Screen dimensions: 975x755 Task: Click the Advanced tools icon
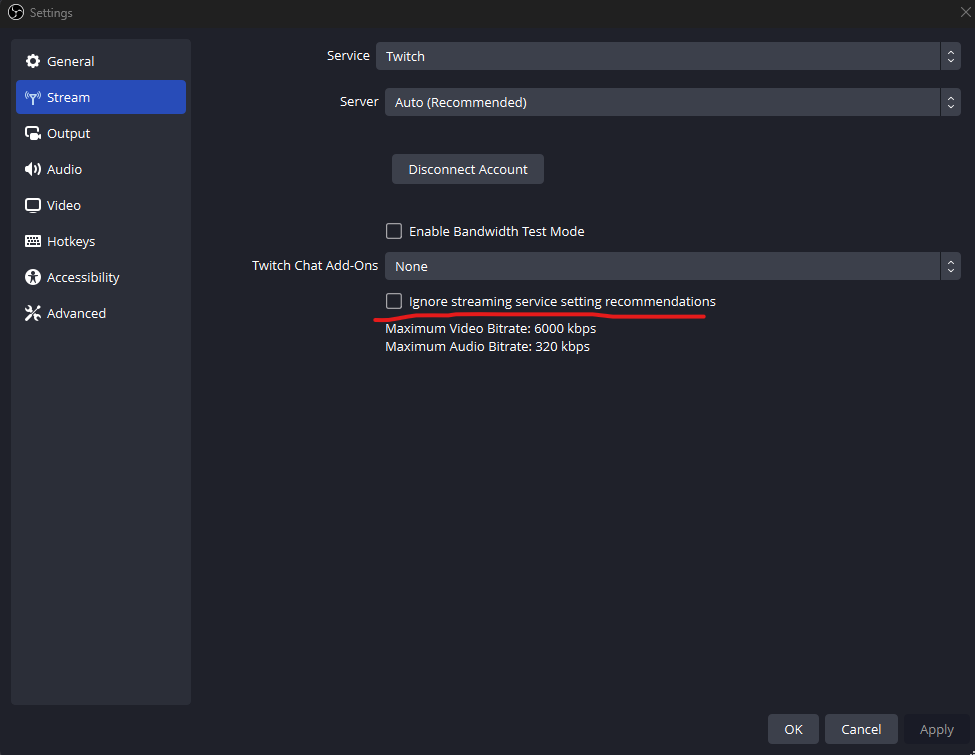pyautogui.click(x=32, y=313)
